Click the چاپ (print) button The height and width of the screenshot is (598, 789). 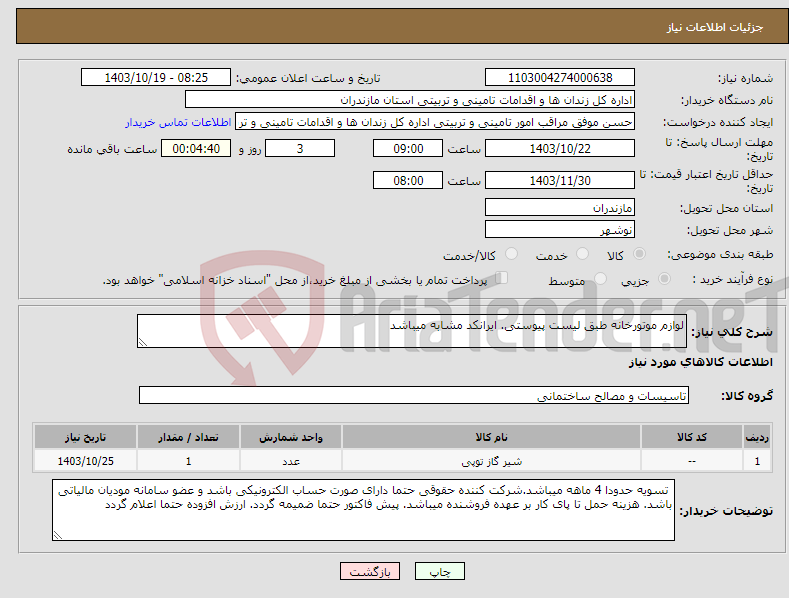(x=439, y=571)
